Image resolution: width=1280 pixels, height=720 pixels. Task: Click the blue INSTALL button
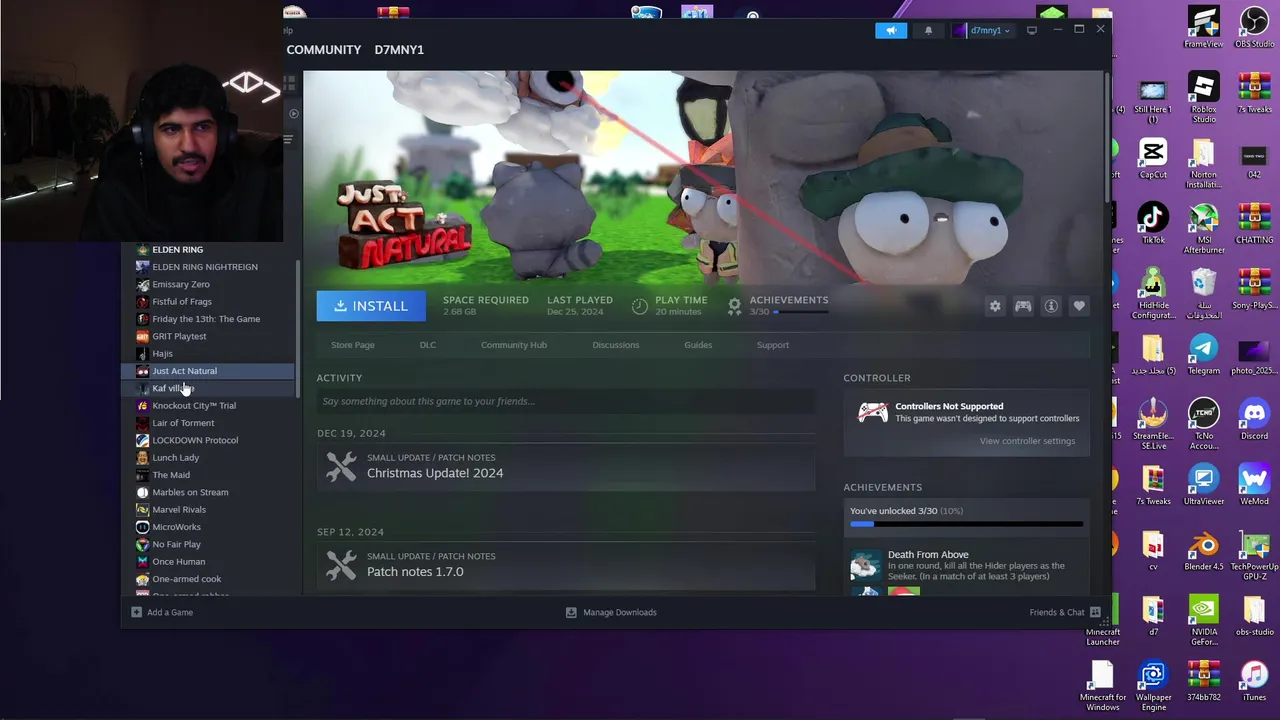point(371,306)
